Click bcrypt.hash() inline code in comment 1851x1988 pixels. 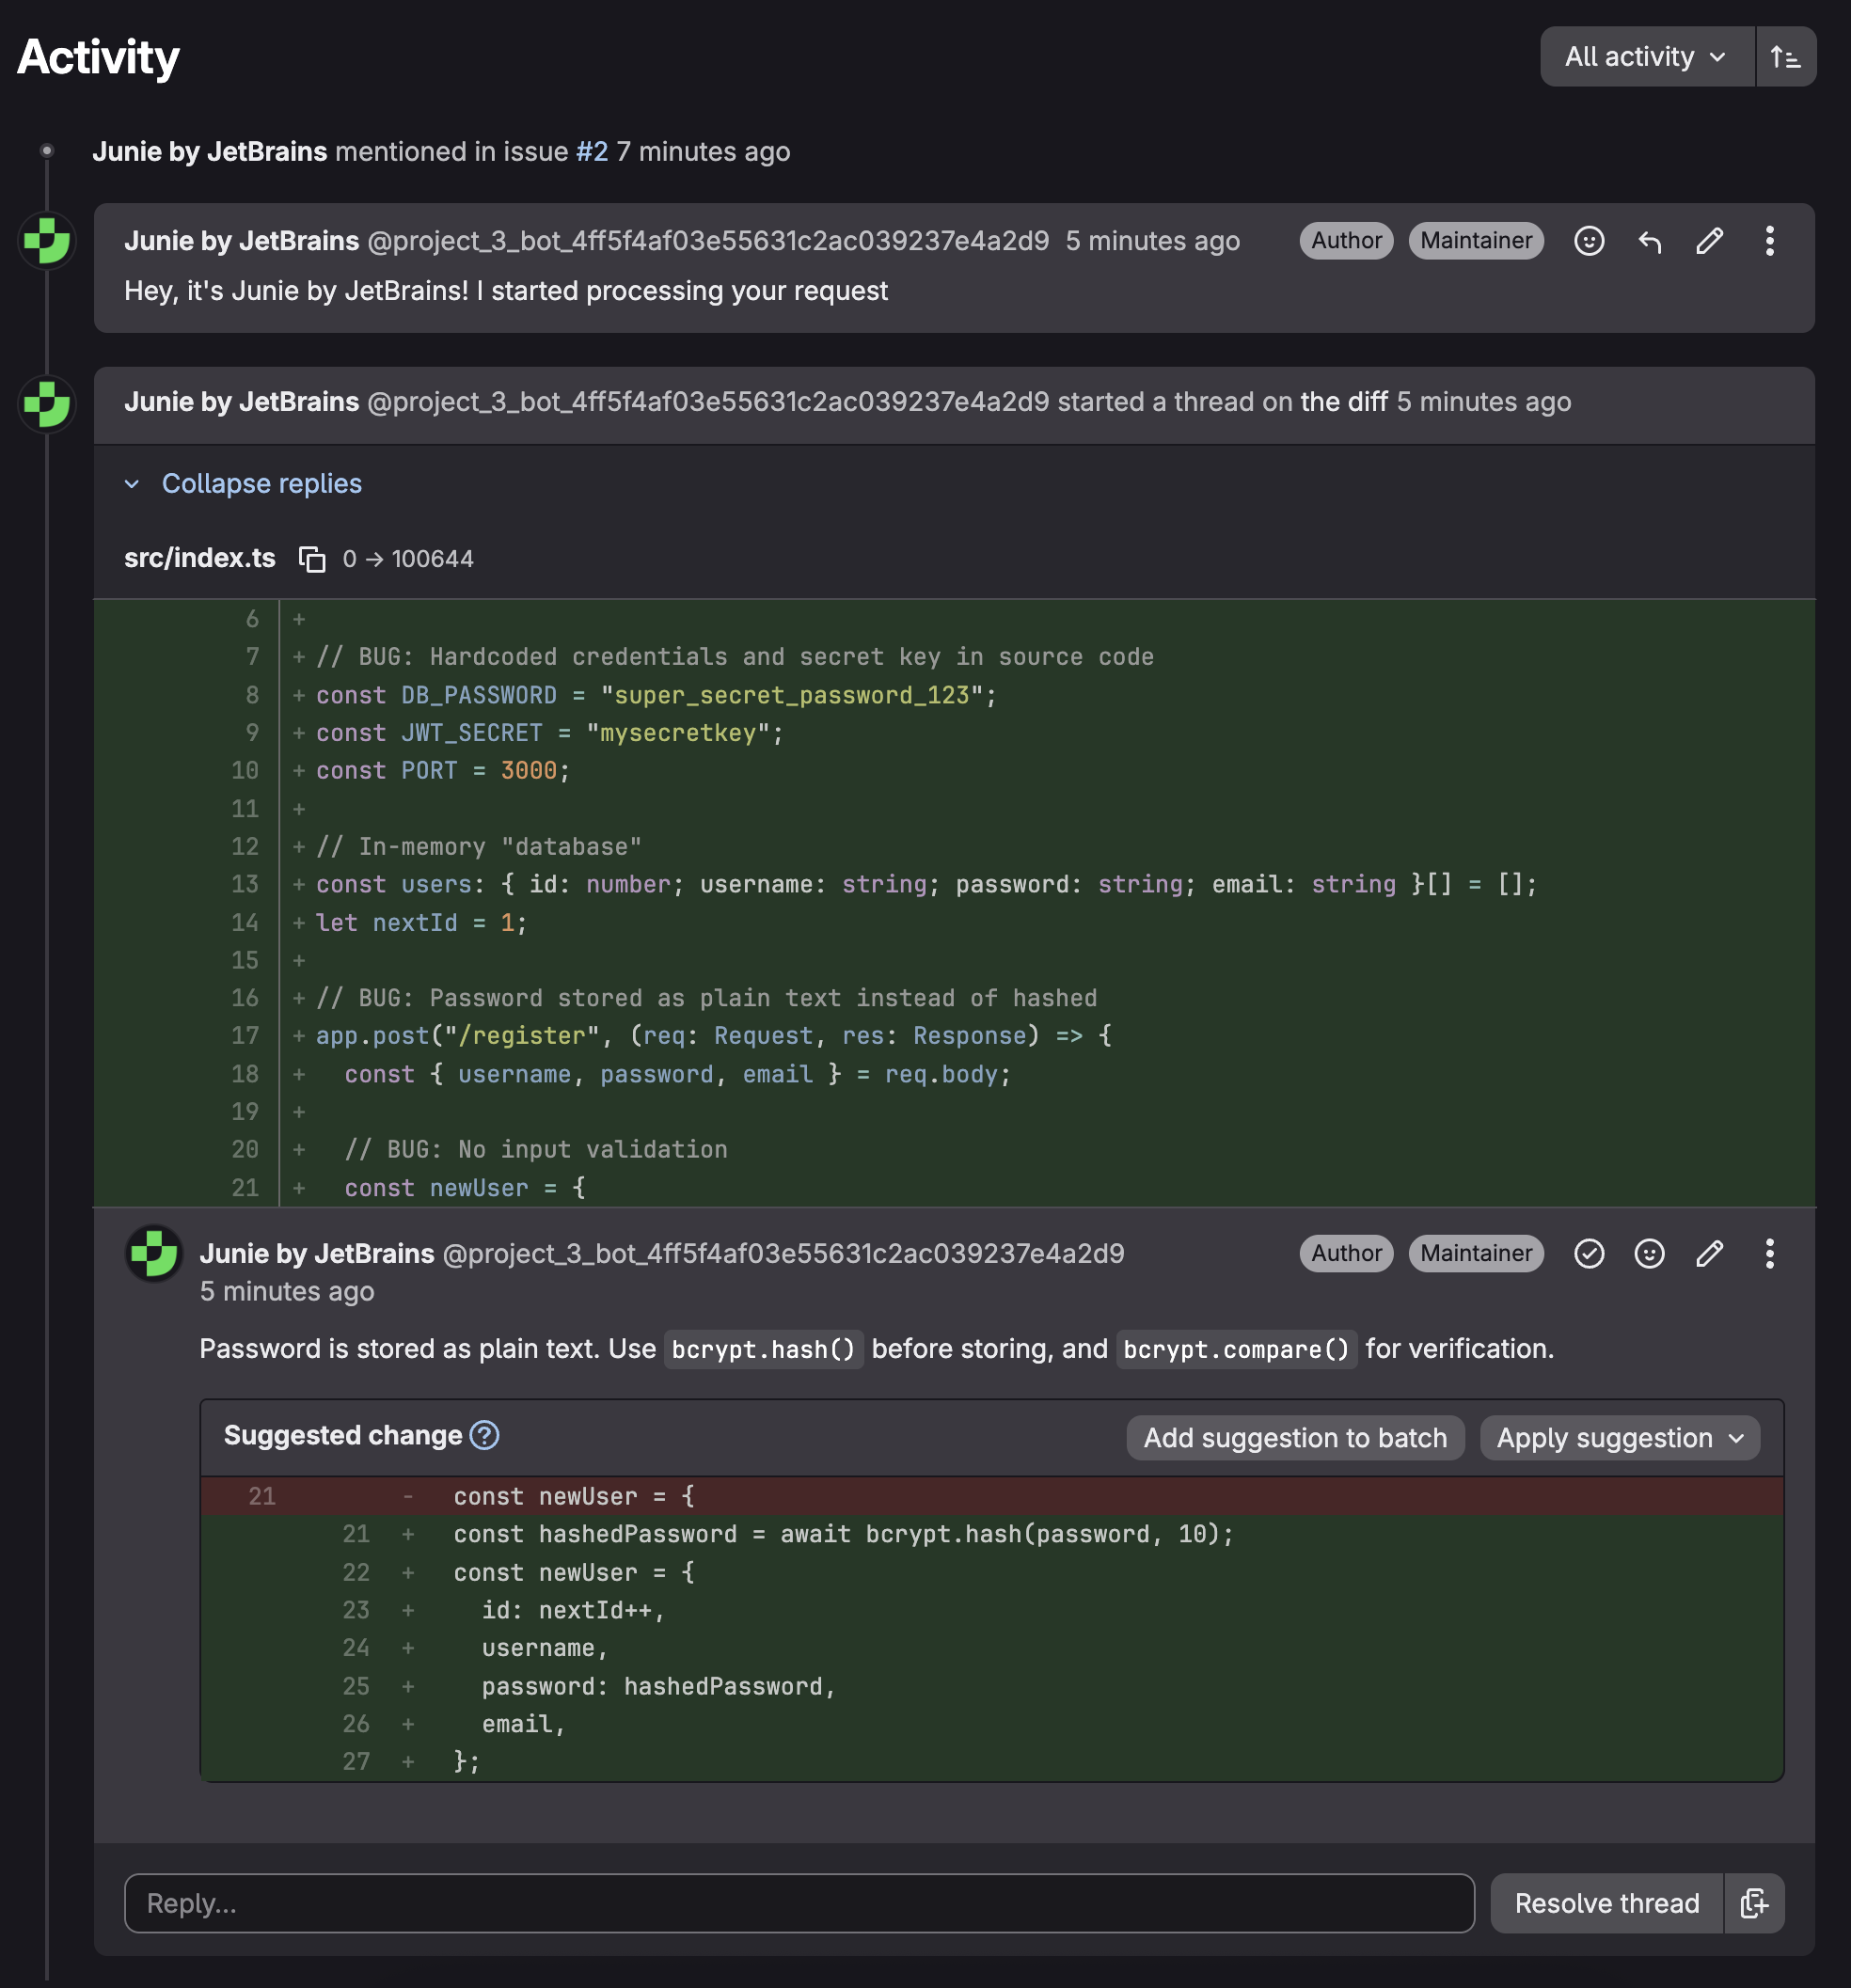763,1350
